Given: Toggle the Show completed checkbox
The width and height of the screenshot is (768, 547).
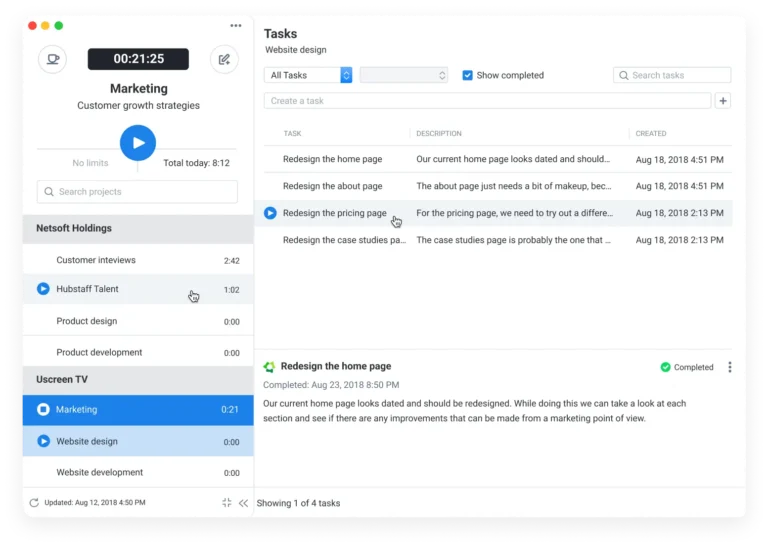Looking at the screenshot, I should click(x=467, y=75).
